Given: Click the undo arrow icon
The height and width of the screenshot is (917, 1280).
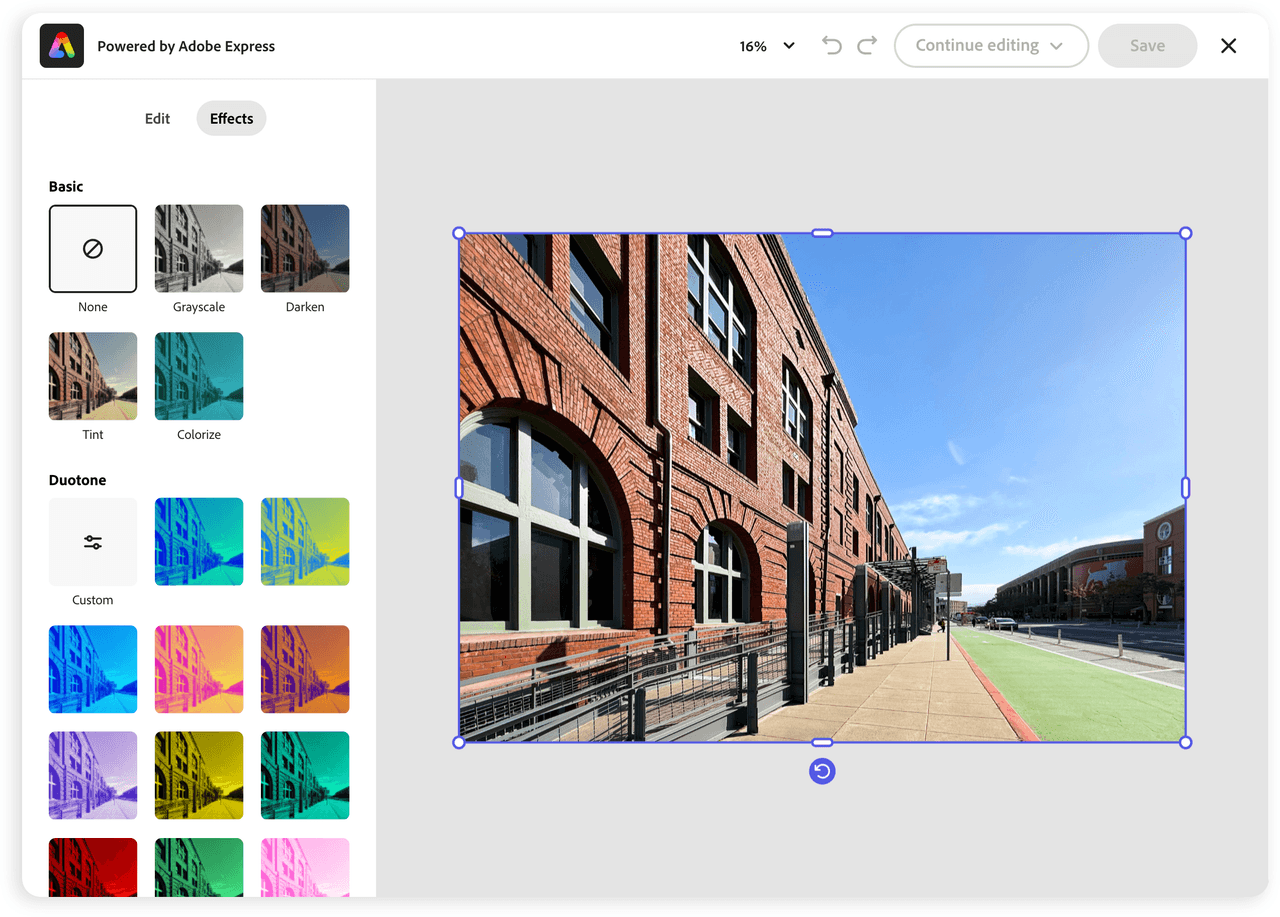Looking at the screenshot, I should [x=831, y=46].
